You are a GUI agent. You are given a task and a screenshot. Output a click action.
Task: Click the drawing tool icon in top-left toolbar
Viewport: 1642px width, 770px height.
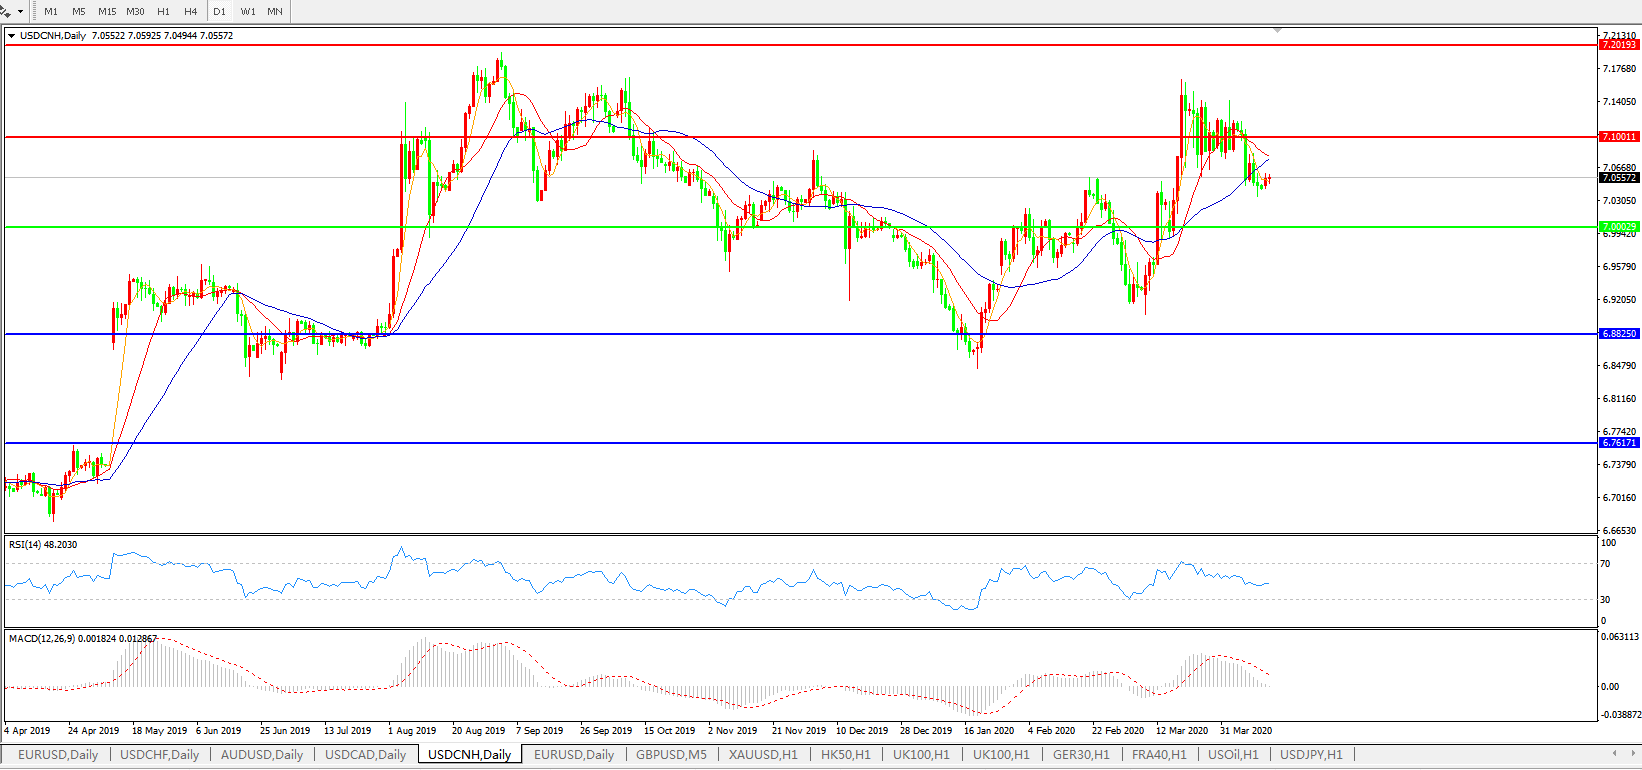tap(6, 11)
